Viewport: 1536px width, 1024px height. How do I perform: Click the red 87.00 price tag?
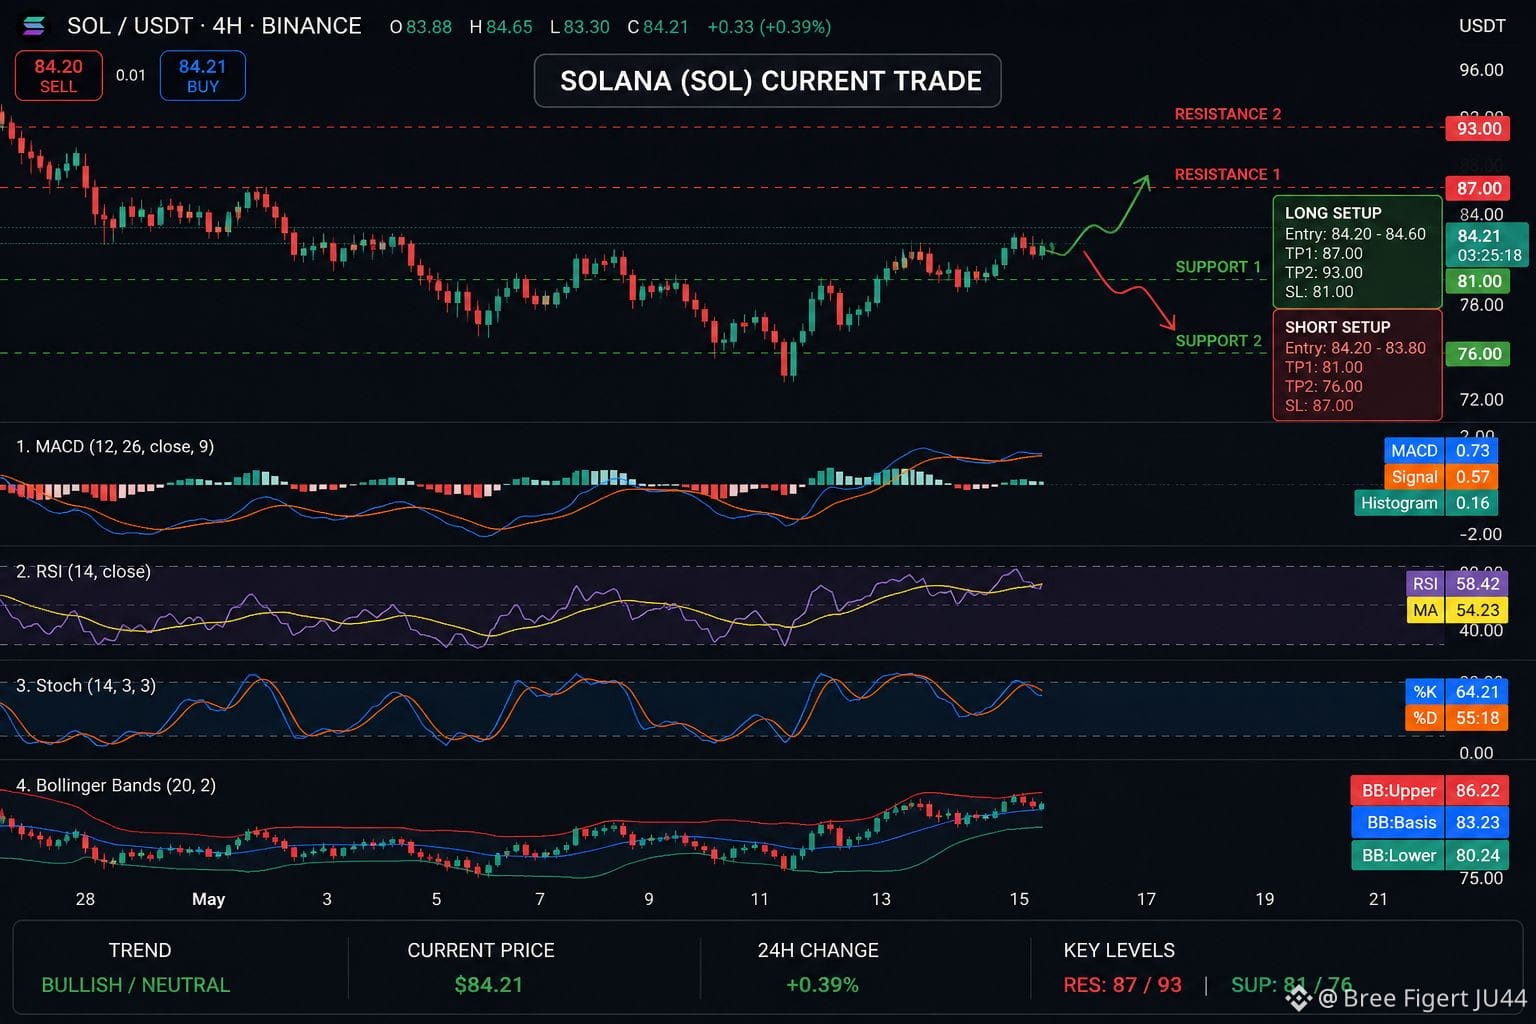click(x=1478, y=188)
